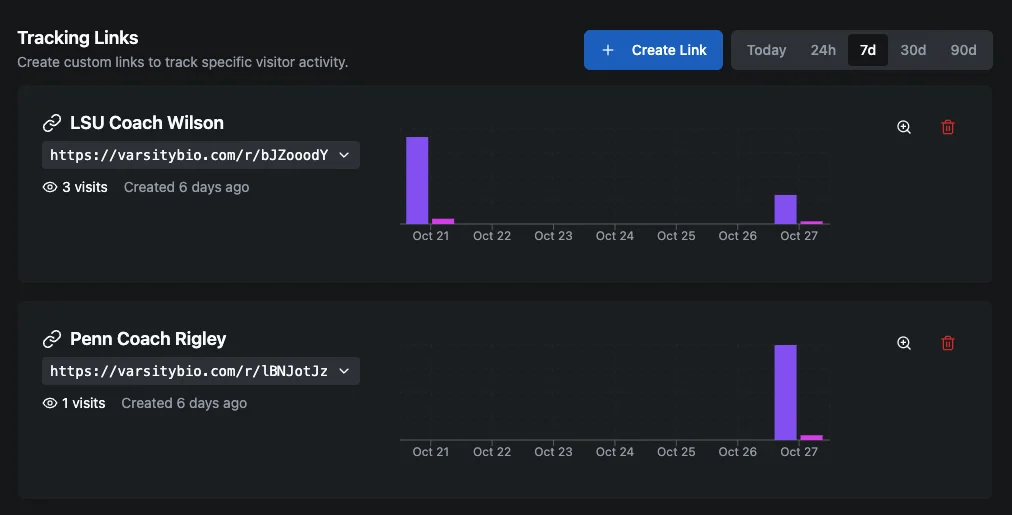Select the 7d time range tab
Image resolution: width=1012 pixels, height=515 pixels.
point(867,50)
